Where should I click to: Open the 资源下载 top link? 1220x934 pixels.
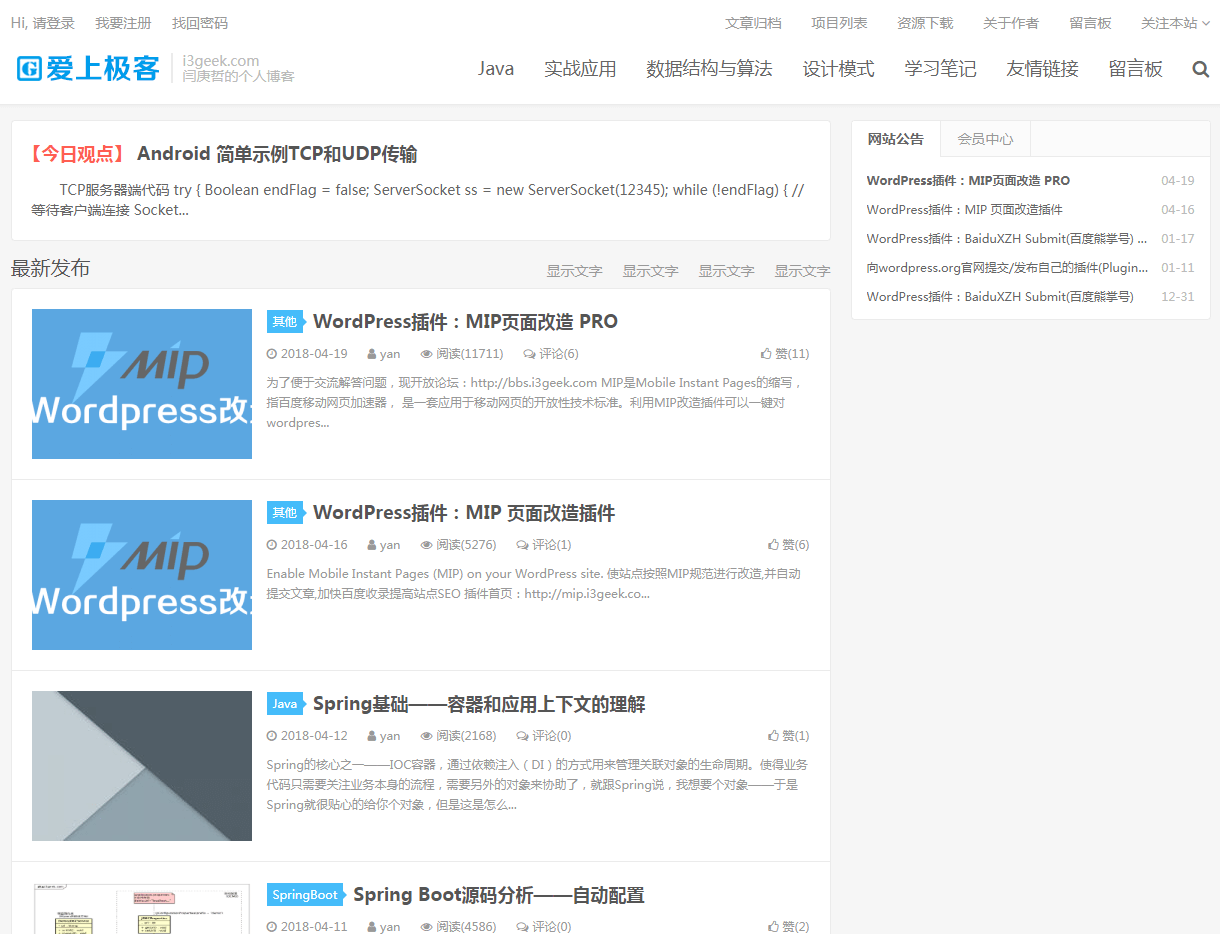point(925,23)
